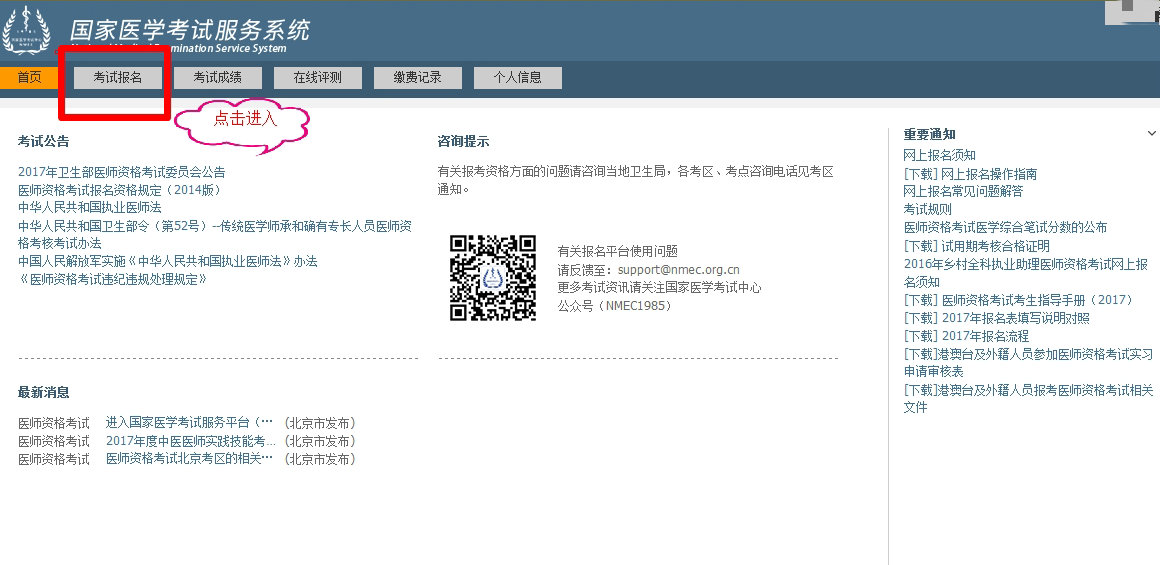Open the 个人信息 menu item
Viewport: 1160px width, 565px height.
click(517, 78)
